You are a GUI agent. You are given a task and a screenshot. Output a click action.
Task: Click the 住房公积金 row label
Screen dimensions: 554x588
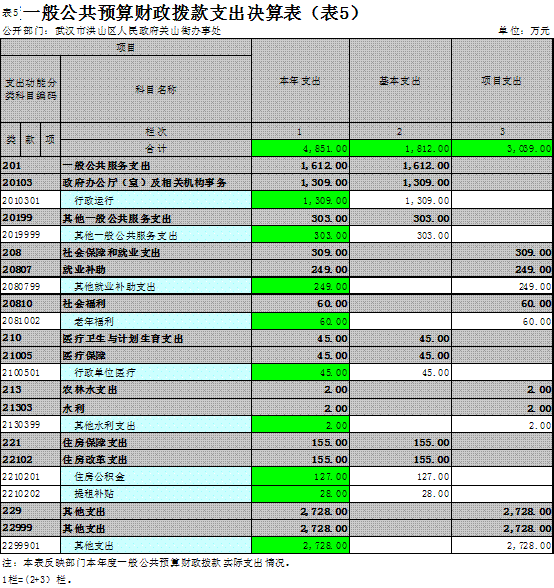[x=156, y=477]
